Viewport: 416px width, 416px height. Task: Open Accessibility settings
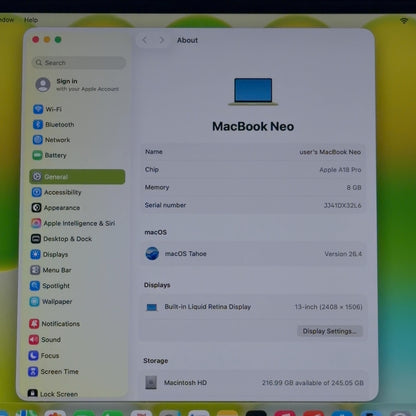point(56,192)
